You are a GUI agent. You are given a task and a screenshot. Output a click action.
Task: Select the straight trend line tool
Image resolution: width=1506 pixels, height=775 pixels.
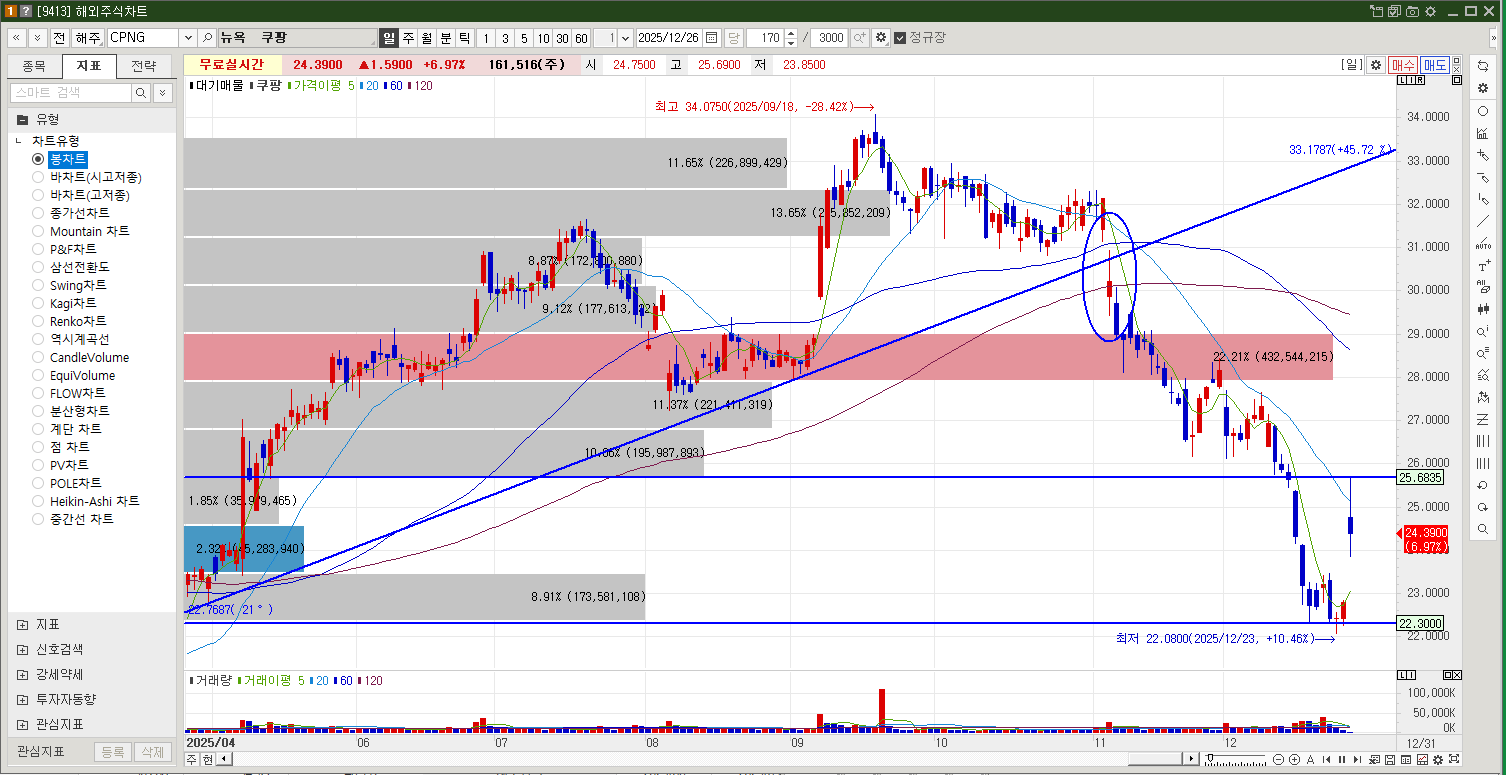pyautogui.click(x=1483, y=221)
